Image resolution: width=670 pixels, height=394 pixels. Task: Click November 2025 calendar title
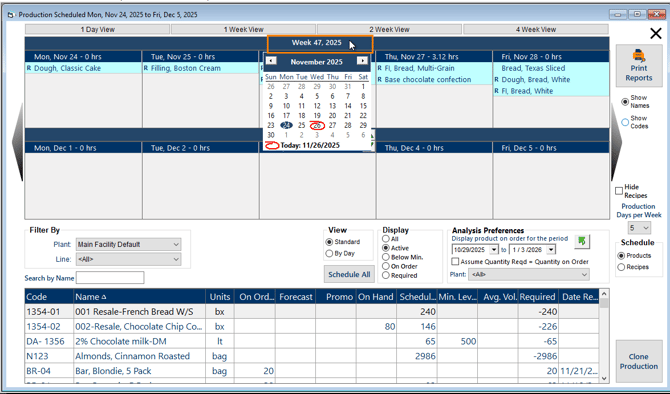pos(317,62)
